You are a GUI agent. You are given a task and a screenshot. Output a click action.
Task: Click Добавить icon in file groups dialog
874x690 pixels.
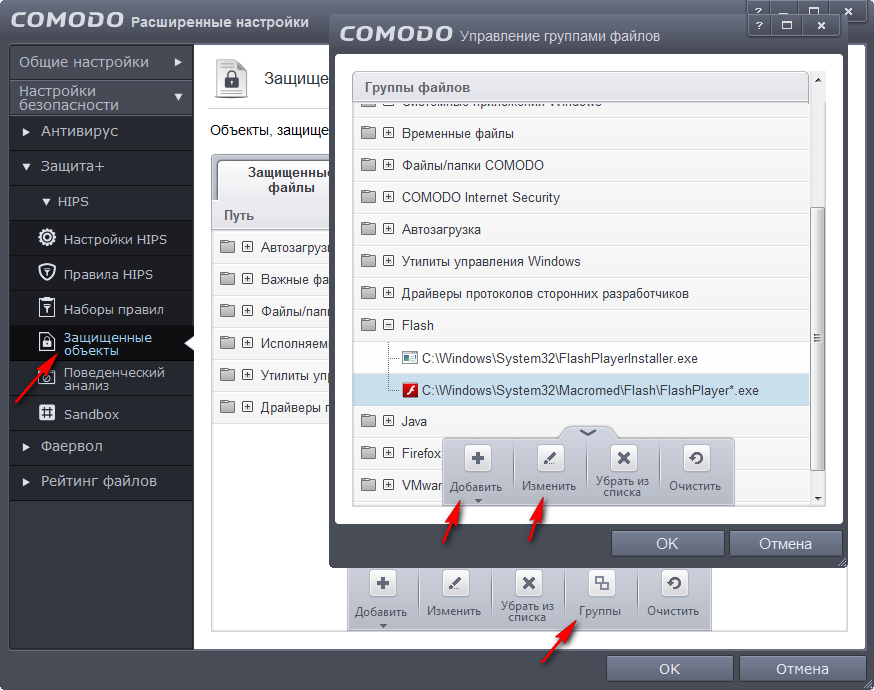[478, 459]
